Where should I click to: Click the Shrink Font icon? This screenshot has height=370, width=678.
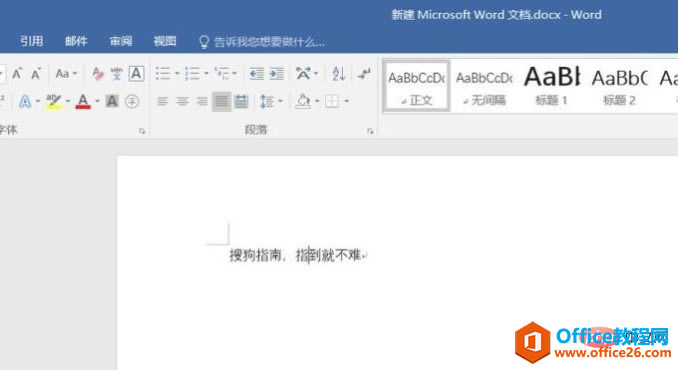pos(36,74)
